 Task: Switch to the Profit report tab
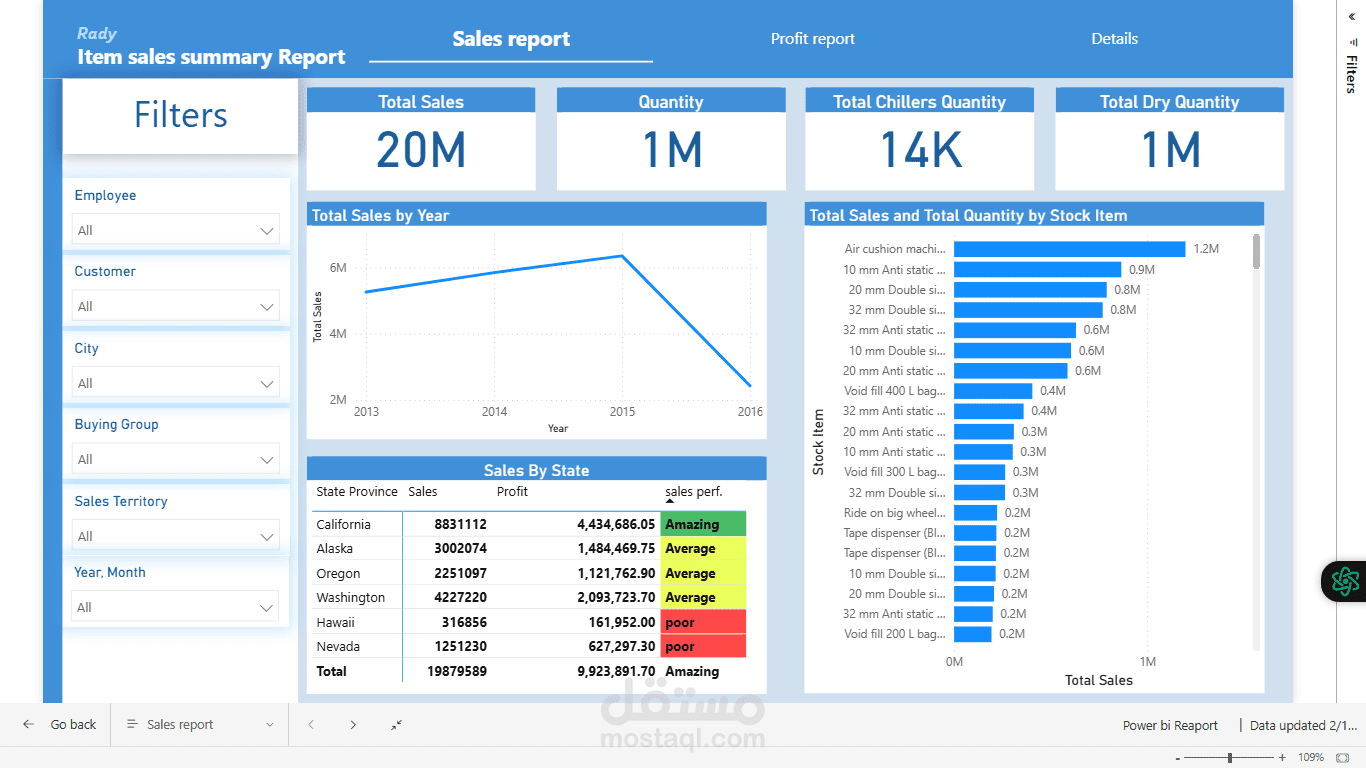(812, 38)
